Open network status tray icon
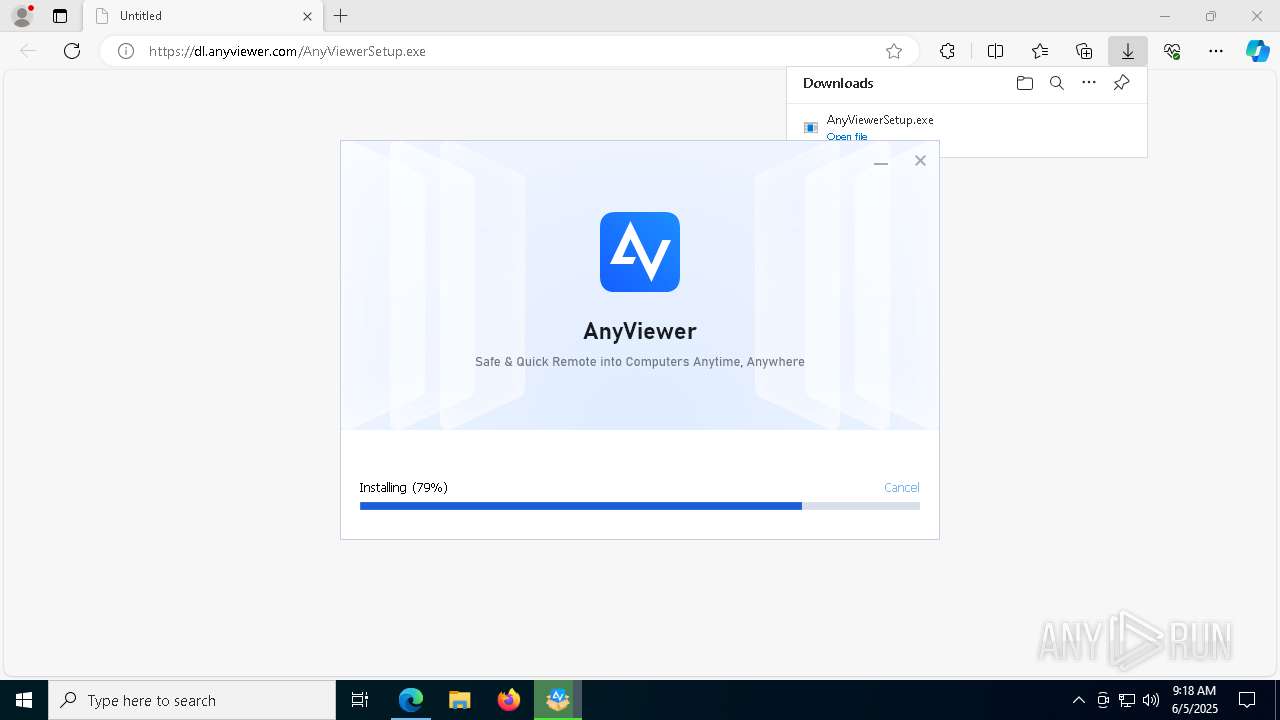 tap(1127, 700)
